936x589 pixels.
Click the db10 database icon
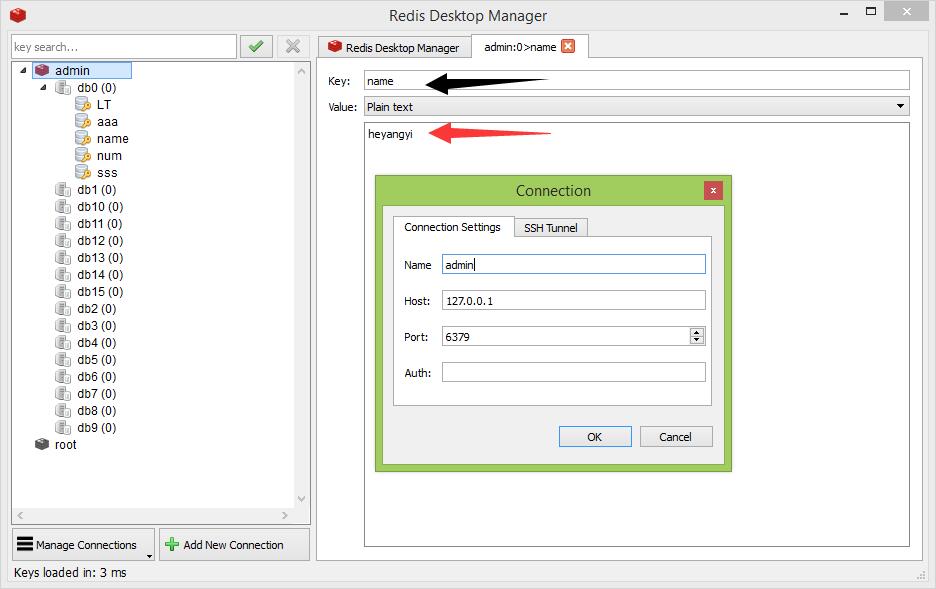tap(63, 206)
